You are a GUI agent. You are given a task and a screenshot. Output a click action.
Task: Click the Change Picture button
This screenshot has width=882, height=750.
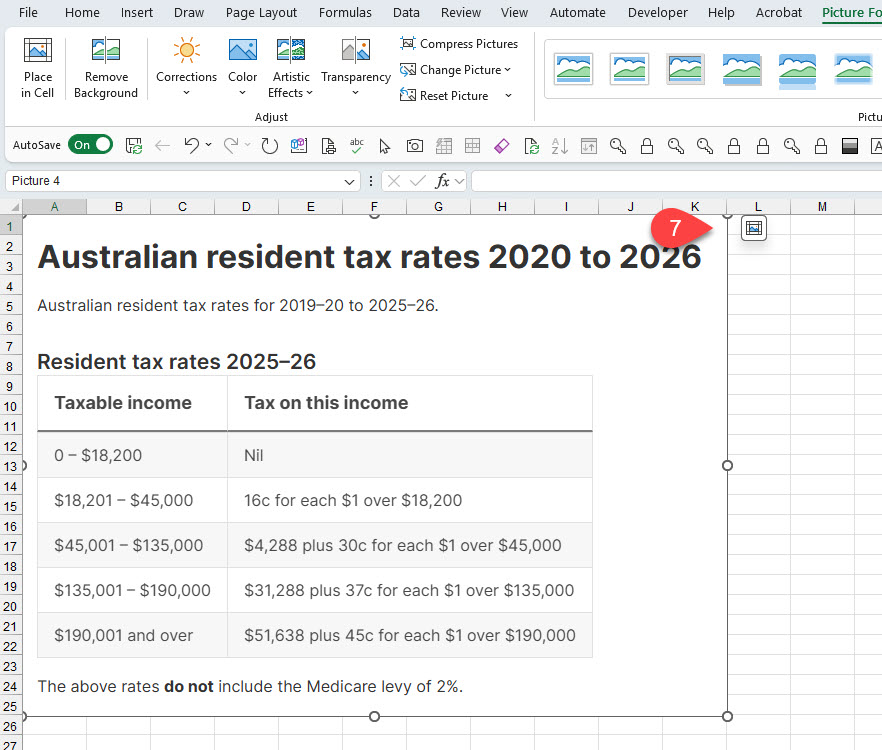(455, 70)
